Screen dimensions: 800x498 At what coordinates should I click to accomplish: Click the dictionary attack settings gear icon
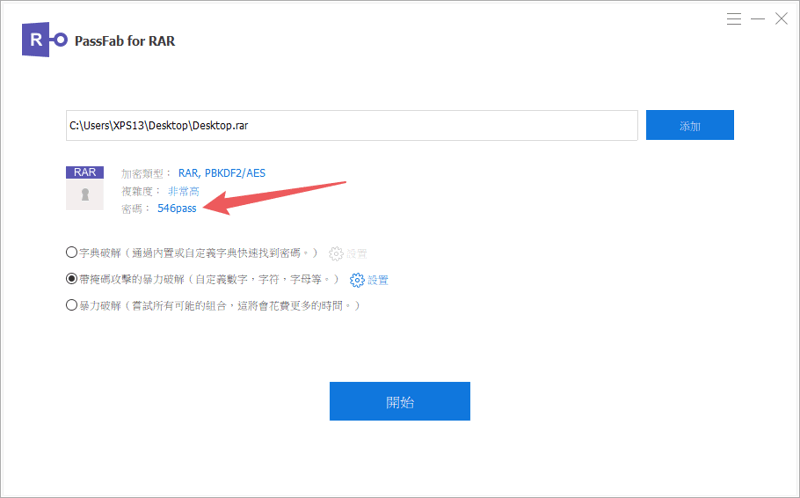[x=336, y=254]
